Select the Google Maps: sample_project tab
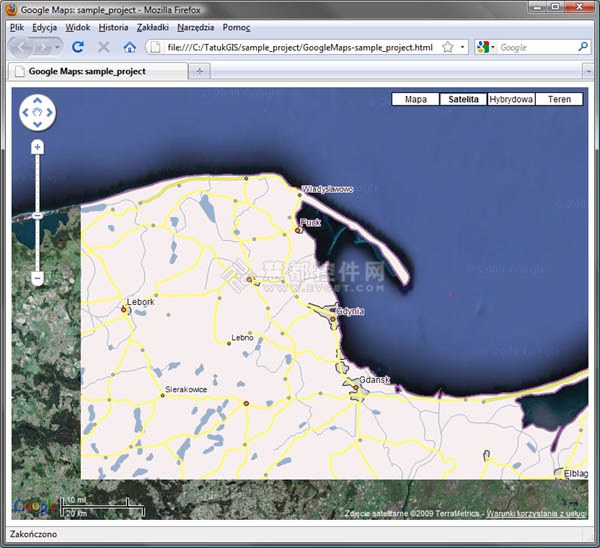Viewport: 600px width, 548px height. 98,72
